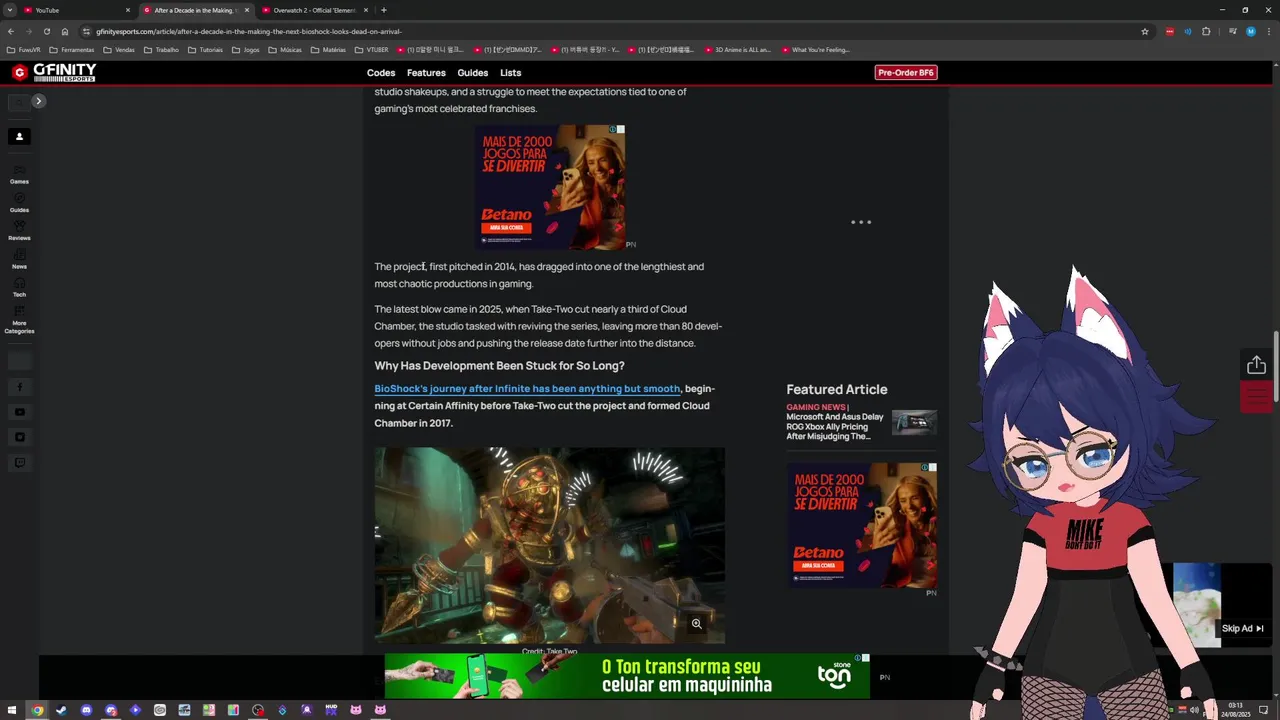The height and width of the screenshot is (720, 1280).
Task: Open Gfinity Facebook page icon
Action: click(x=19, y=387)
